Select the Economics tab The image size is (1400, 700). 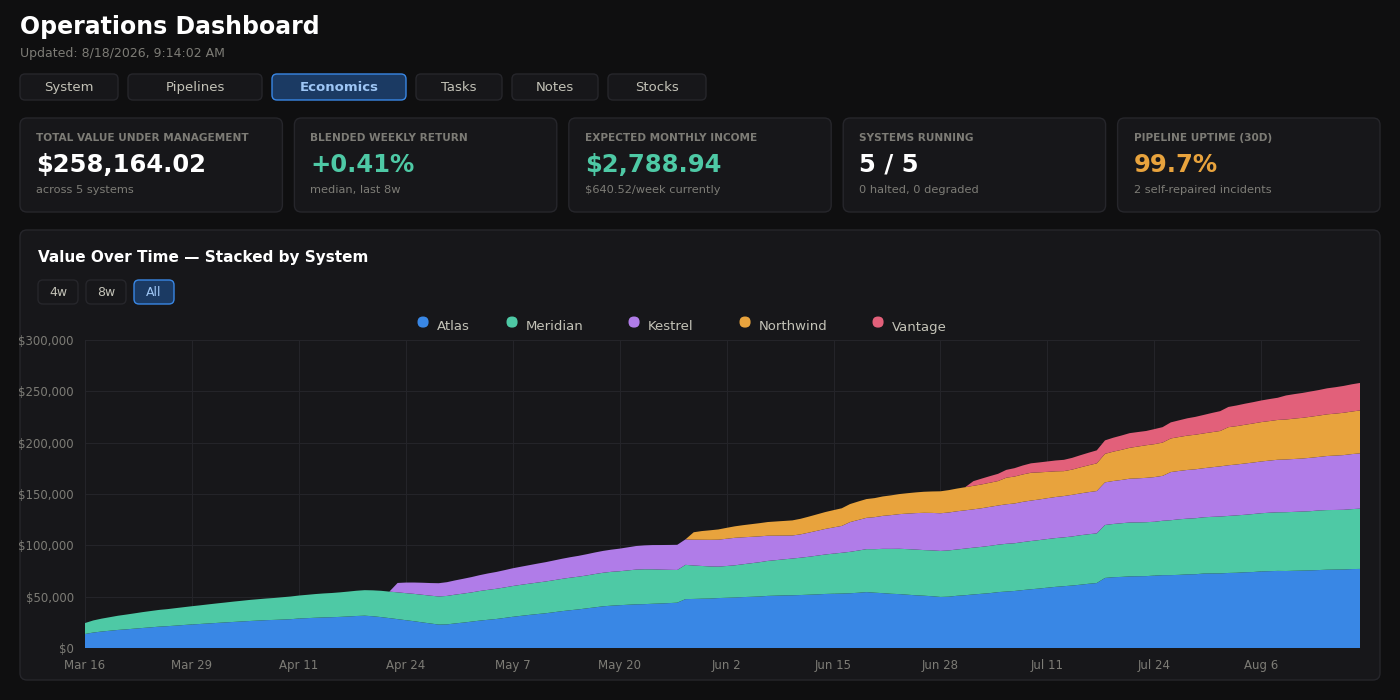tap(339, 87)
